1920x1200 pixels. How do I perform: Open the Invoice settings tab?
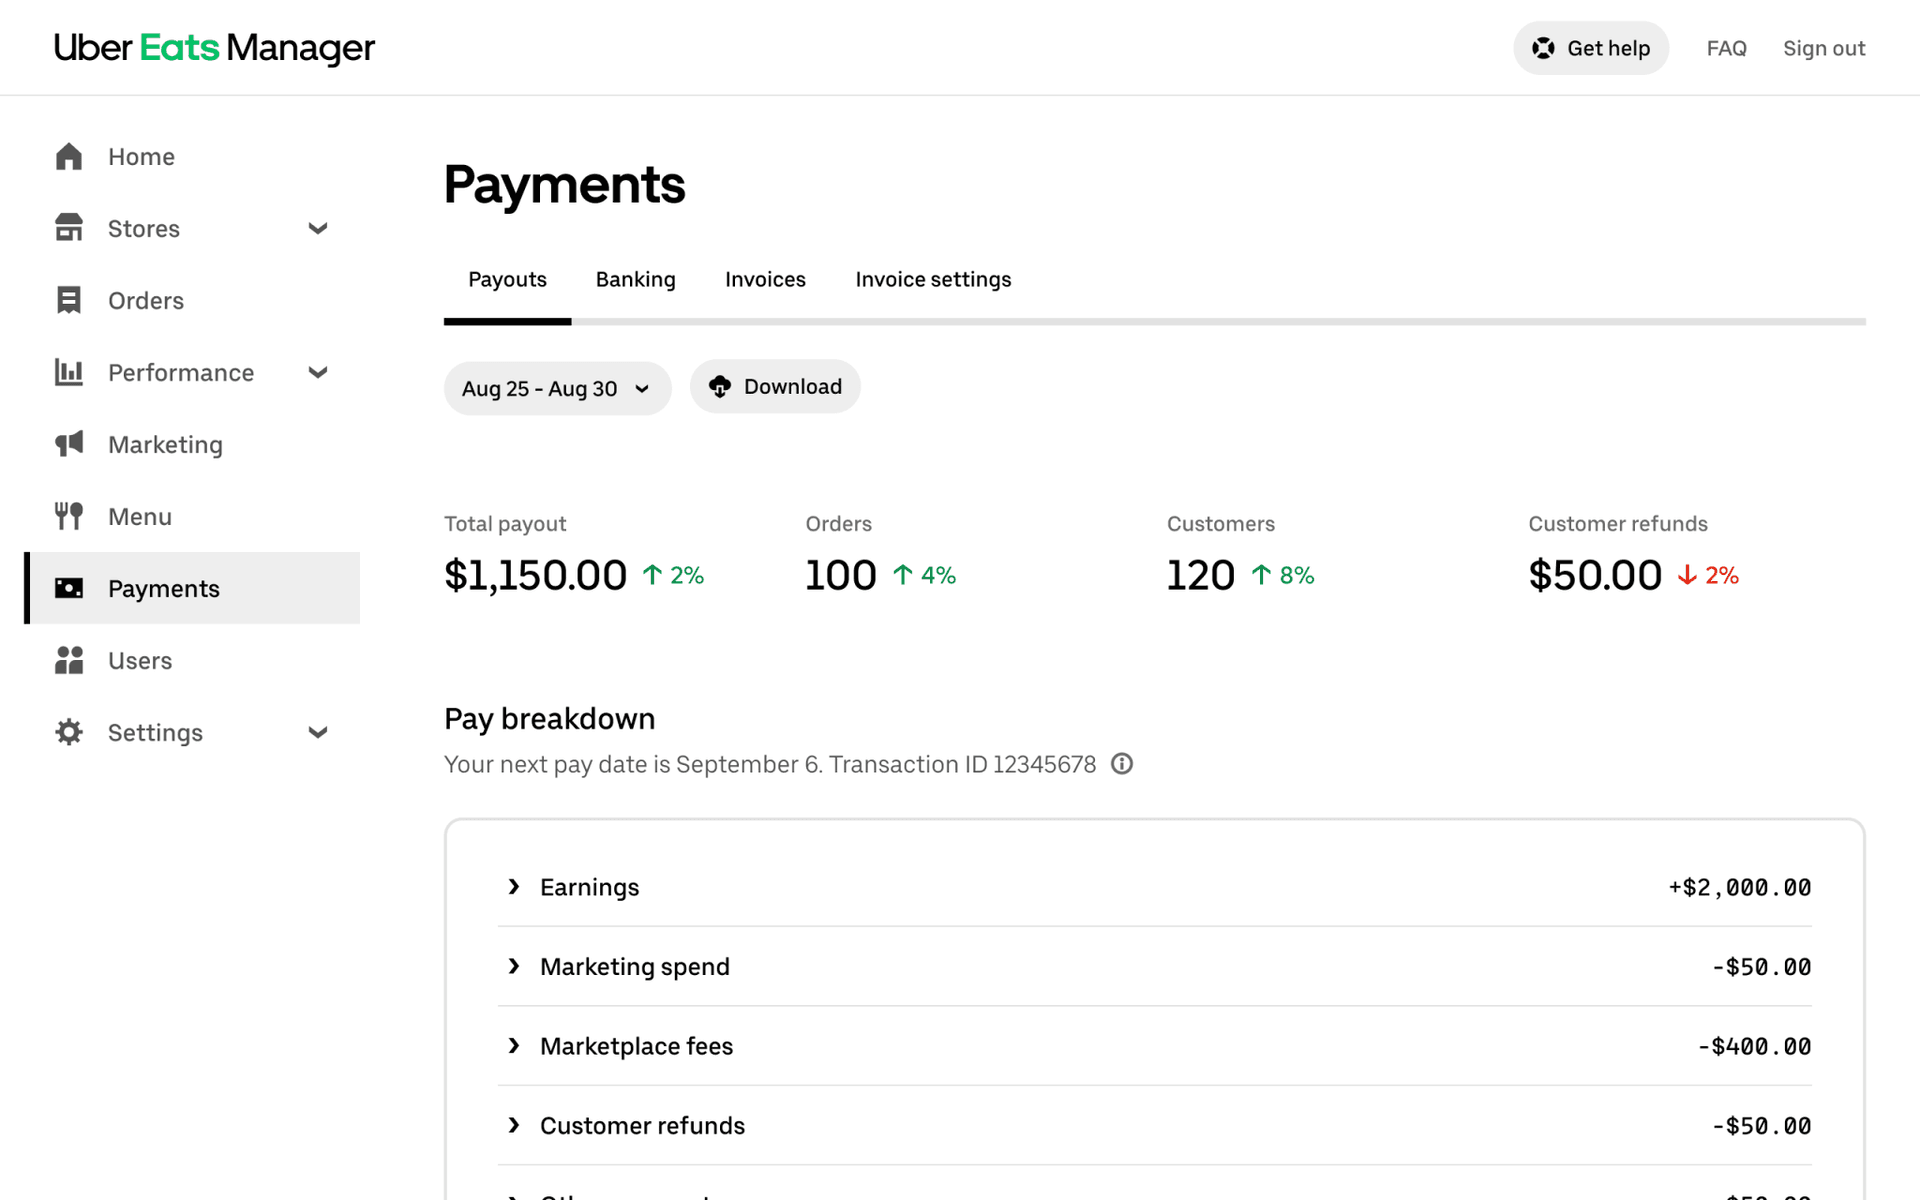[x=932, y=280]
